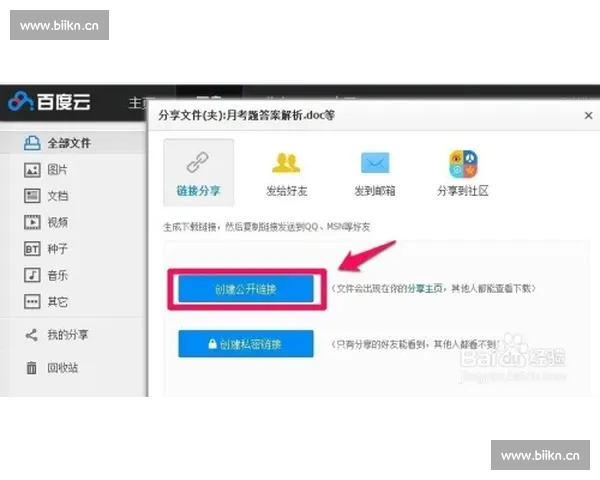Click the 创建私密链接 button

[246, 344]
